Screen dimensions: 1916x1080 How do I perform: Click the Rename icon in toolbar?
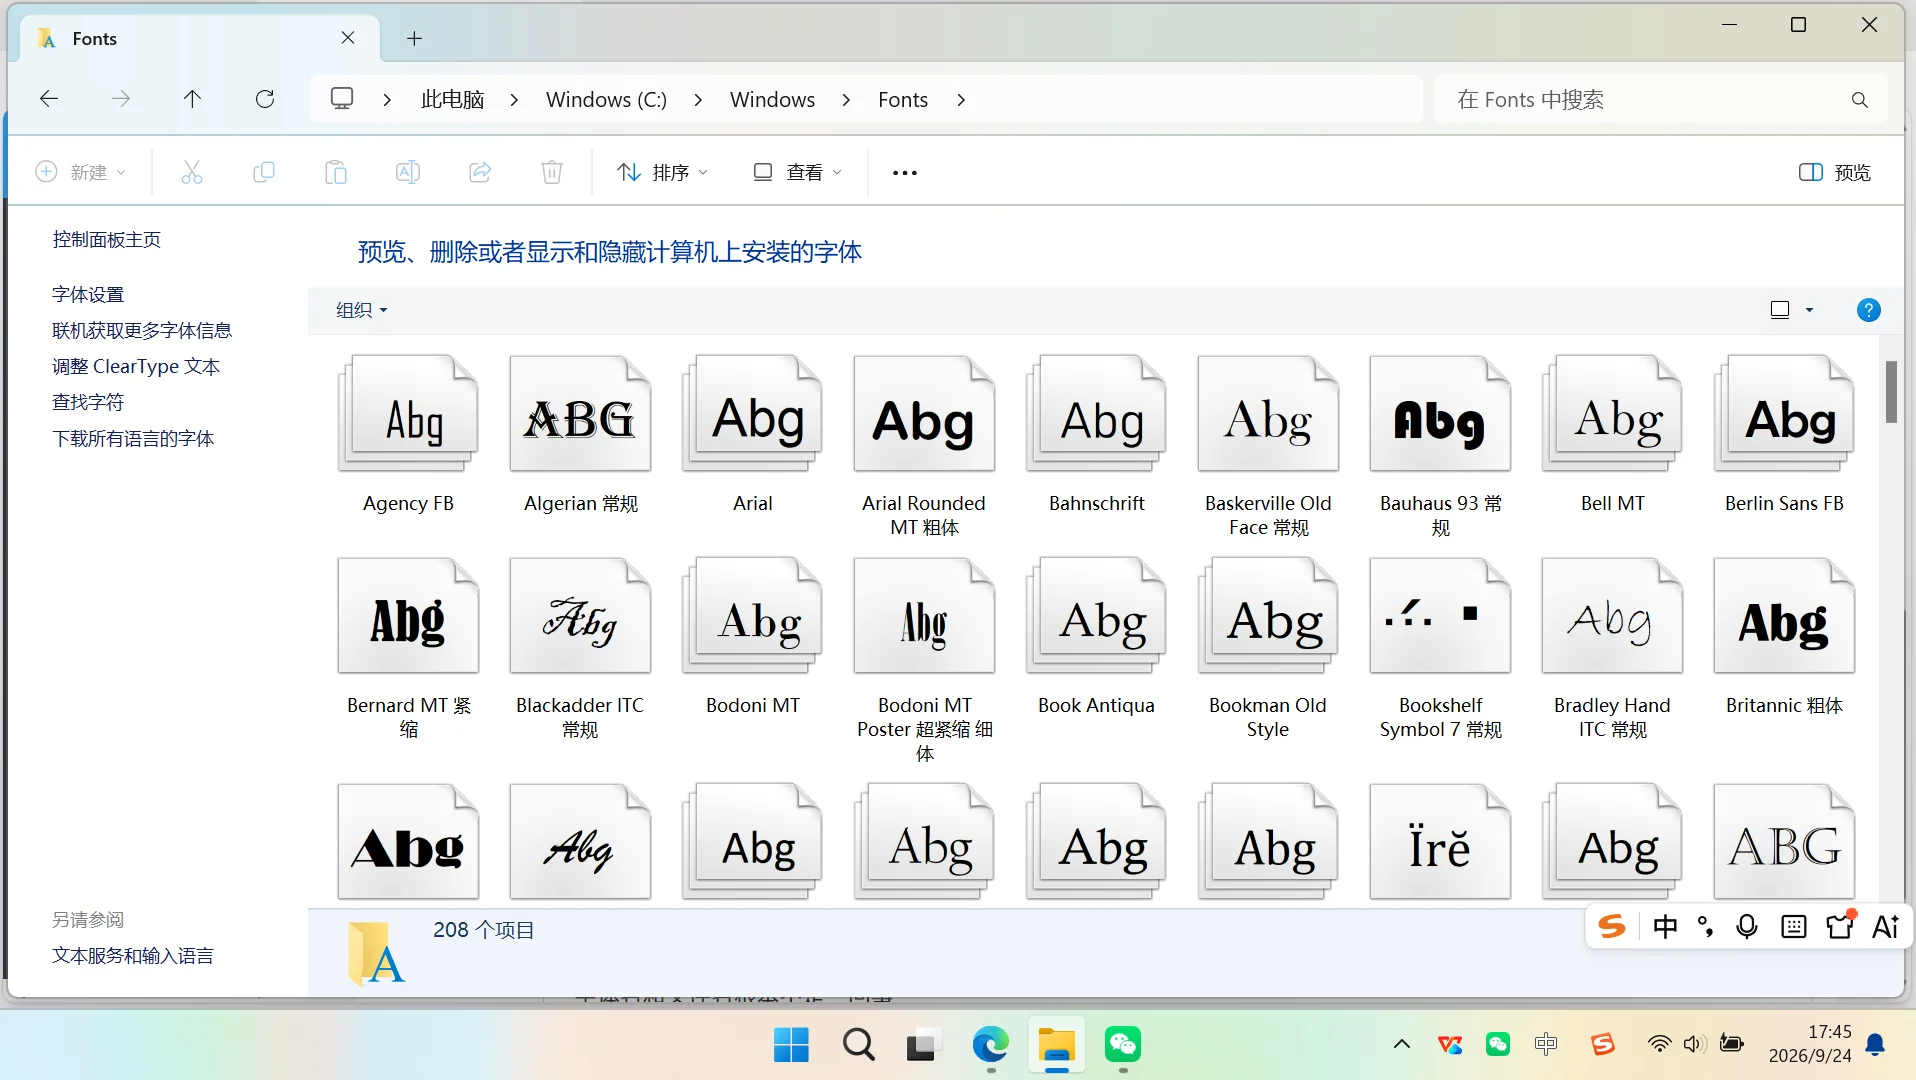[408, 173]
